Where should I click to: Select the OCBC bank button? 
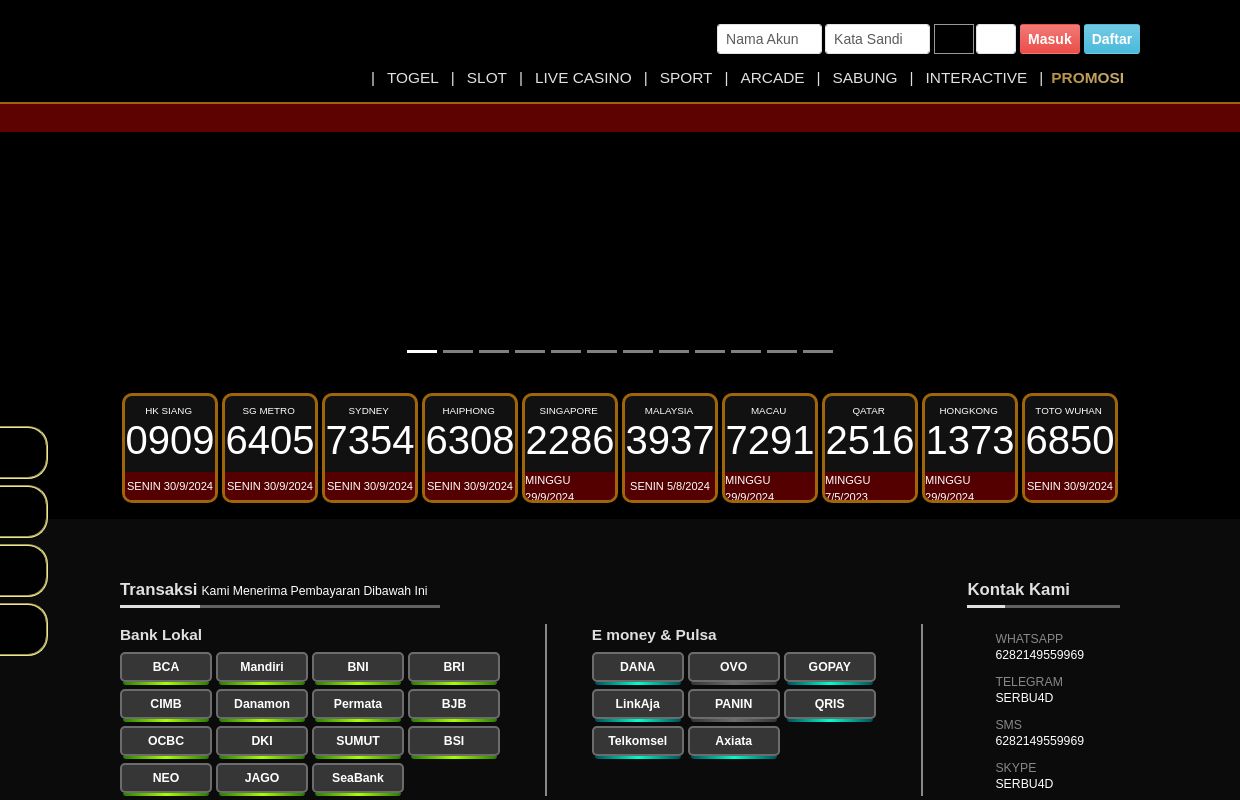coord(166,741)
